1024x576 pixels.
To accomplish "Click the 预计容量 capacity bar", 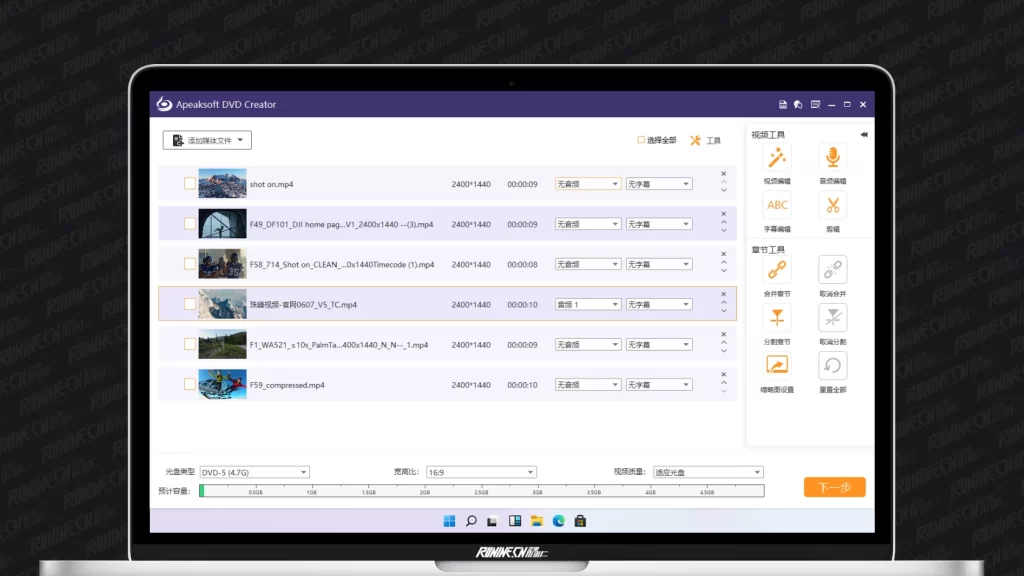I will coord(481,491).
